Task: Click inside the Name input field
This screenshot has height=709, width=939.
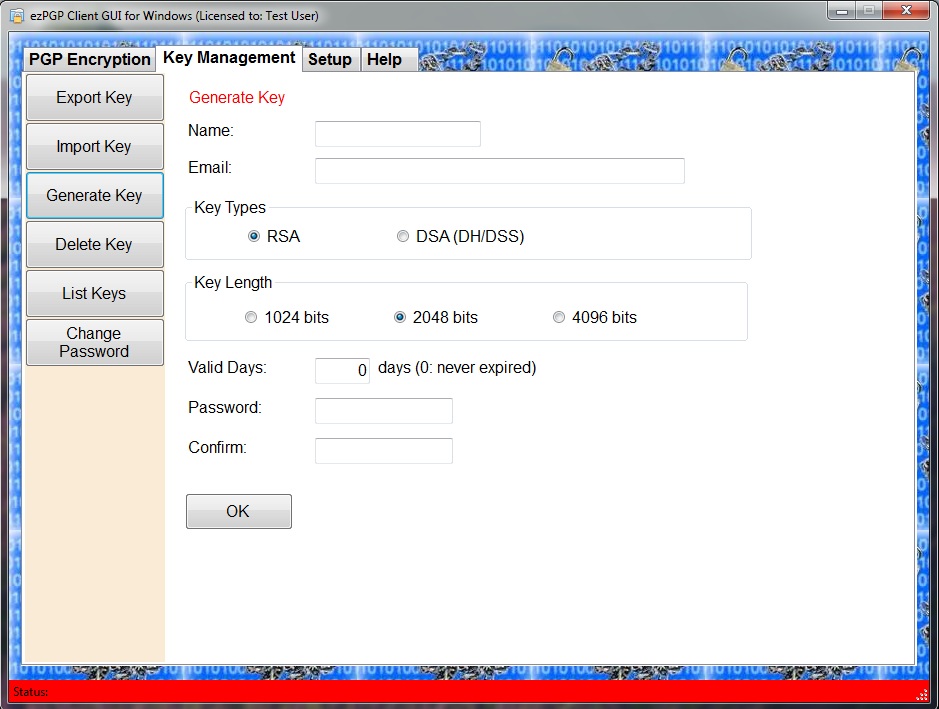Action: coord(397,133)
